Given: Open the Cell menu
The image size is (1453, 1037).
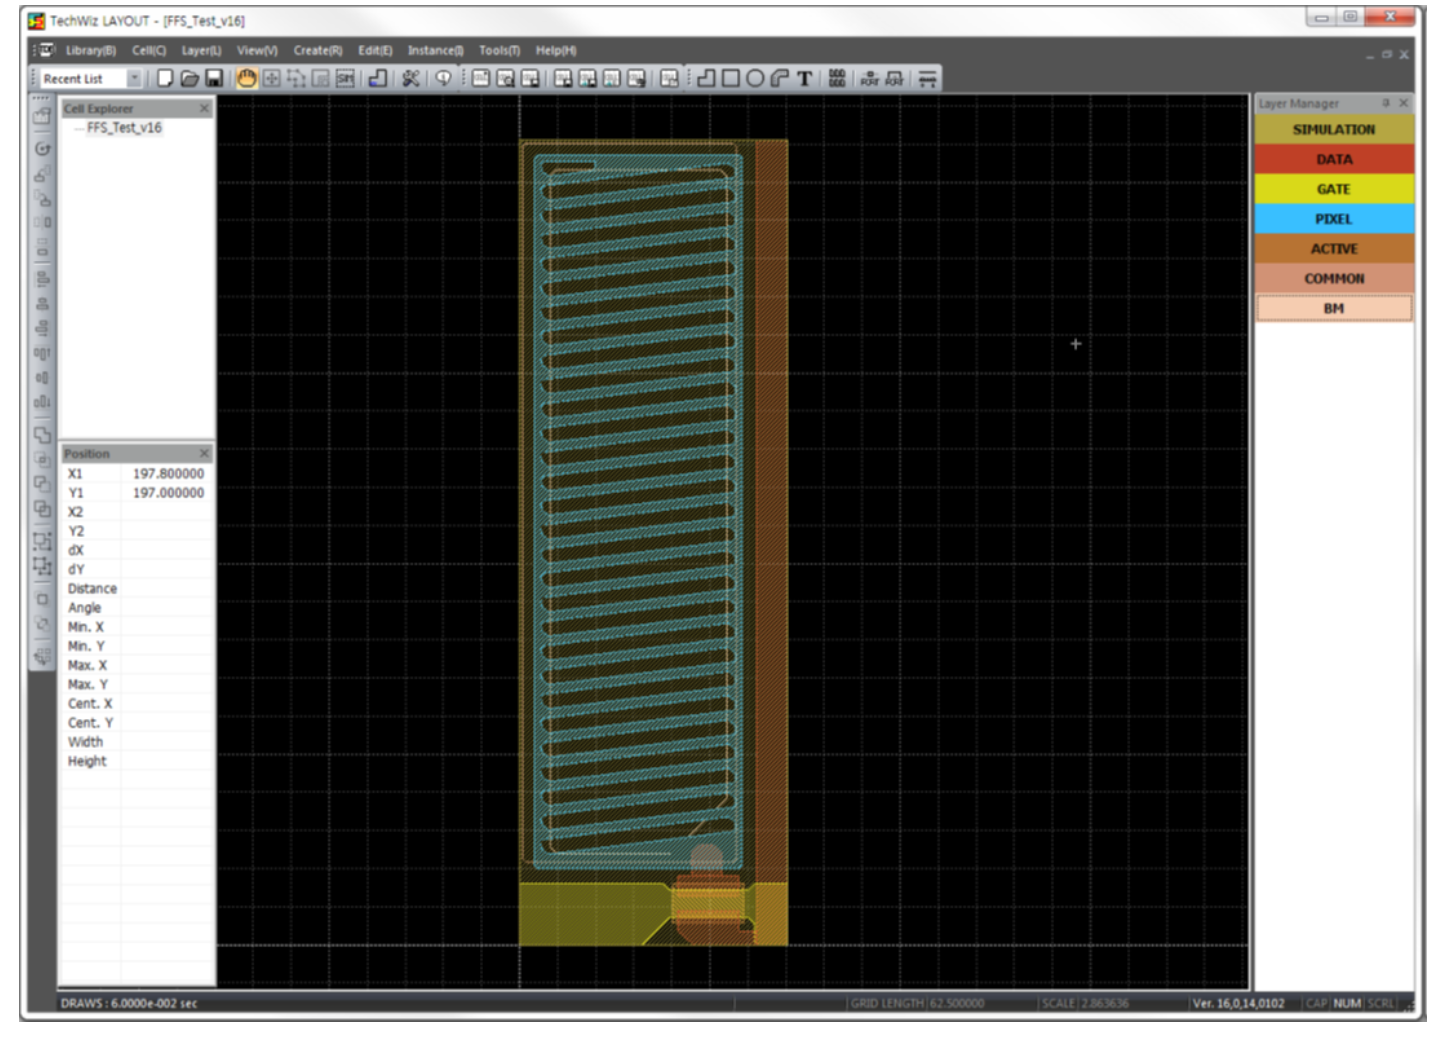Looking at the screenshot, I should tap(149, 50).
